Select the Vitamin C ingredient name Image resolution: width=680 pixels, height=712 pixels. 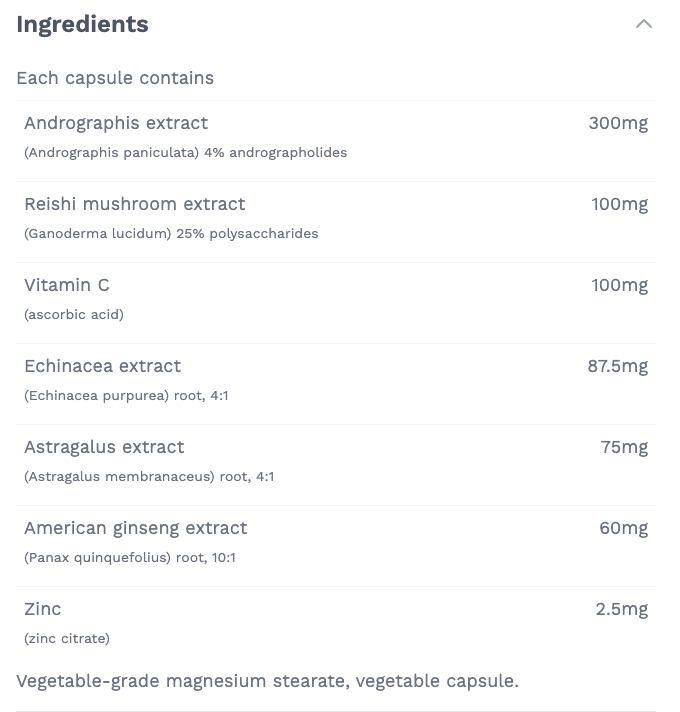tap(67, 285)
